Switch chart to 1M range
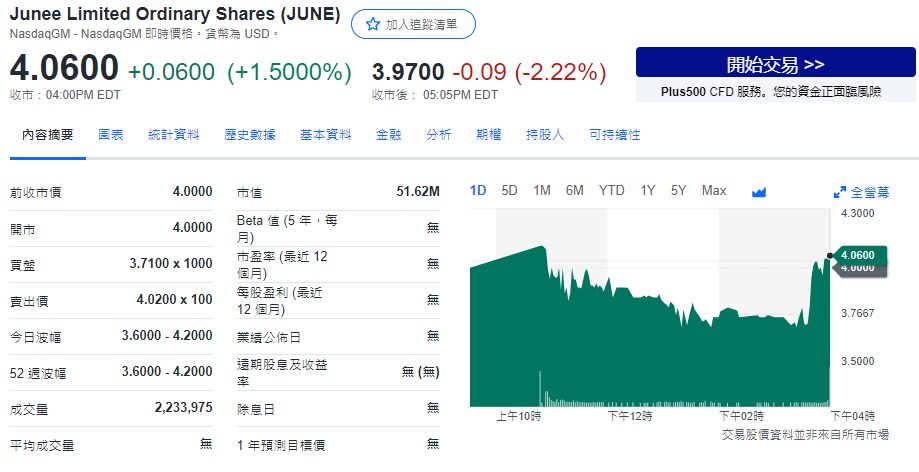This screenshot has height=472, width=919. tap(541, 190)
